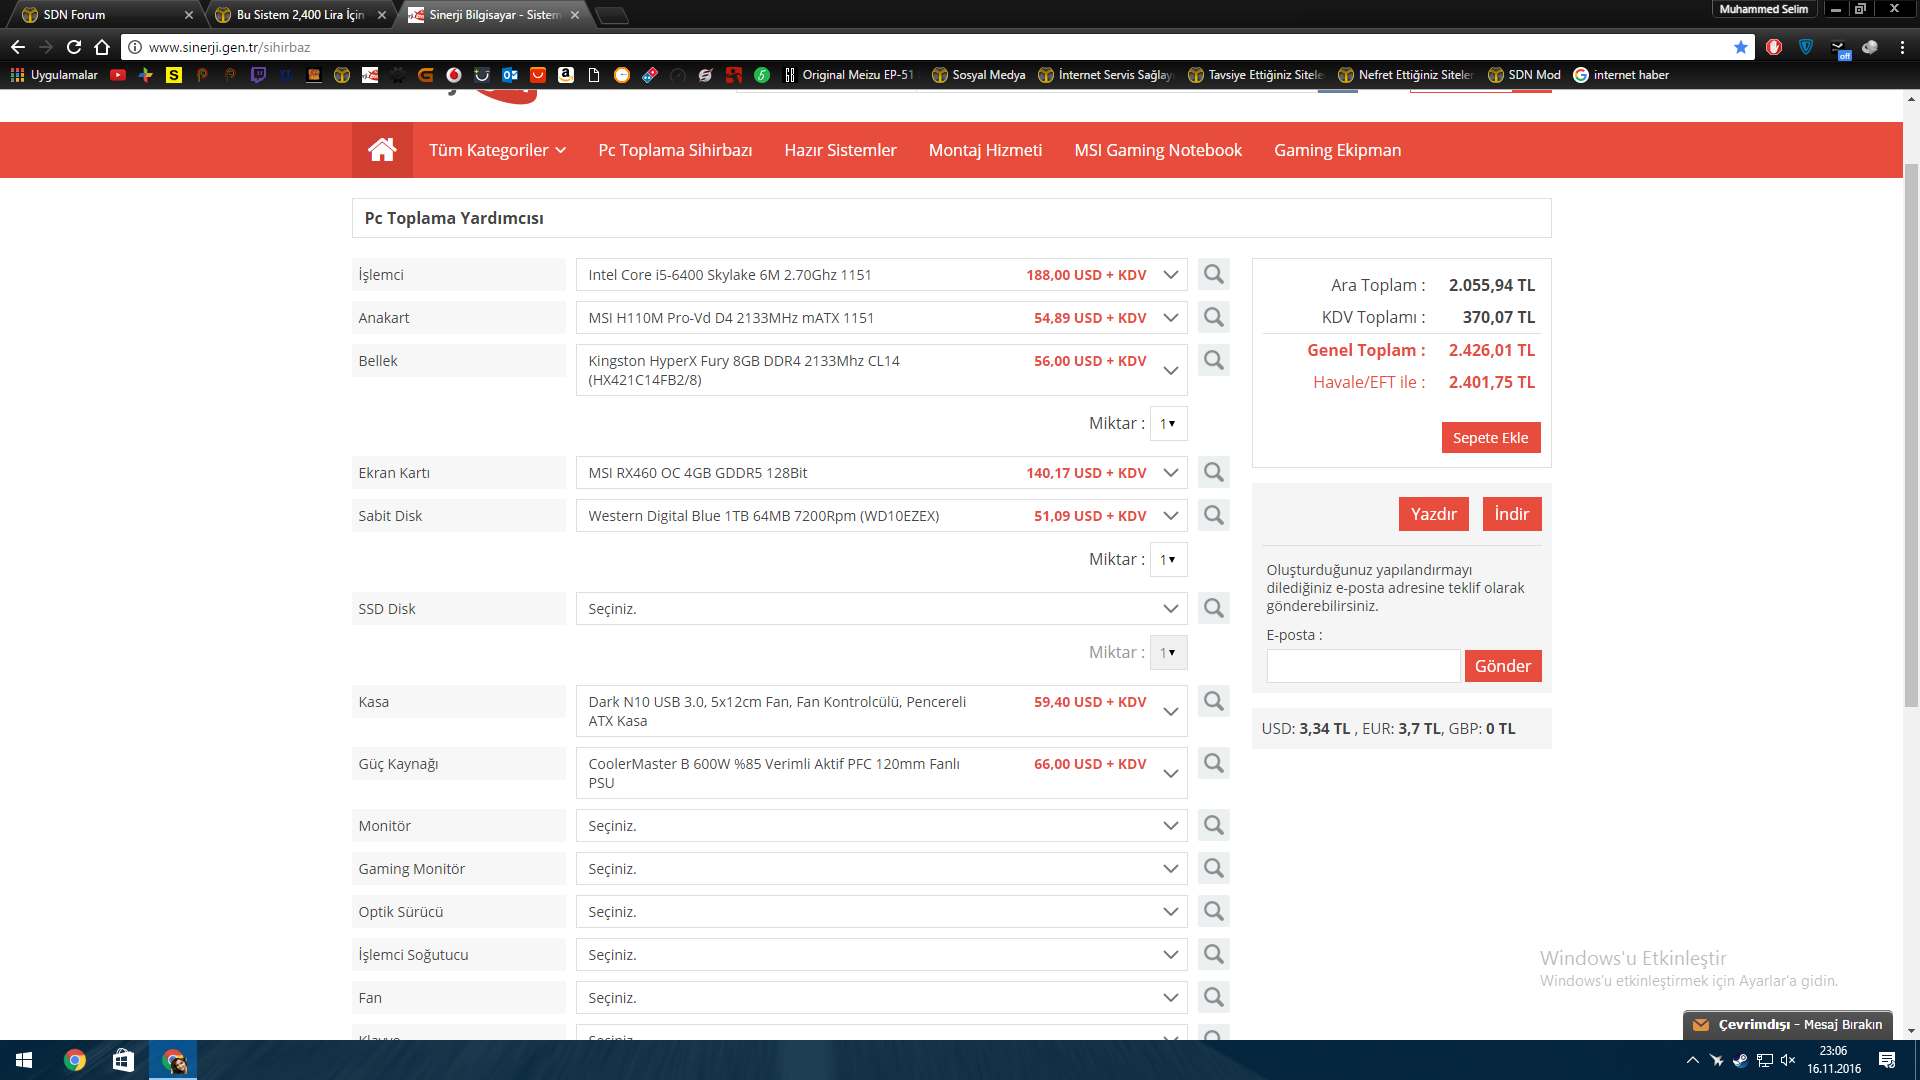1920x1080 pixels.
Task: Open Bellek Miktar quantity selector
Action: pos(1168,423)
